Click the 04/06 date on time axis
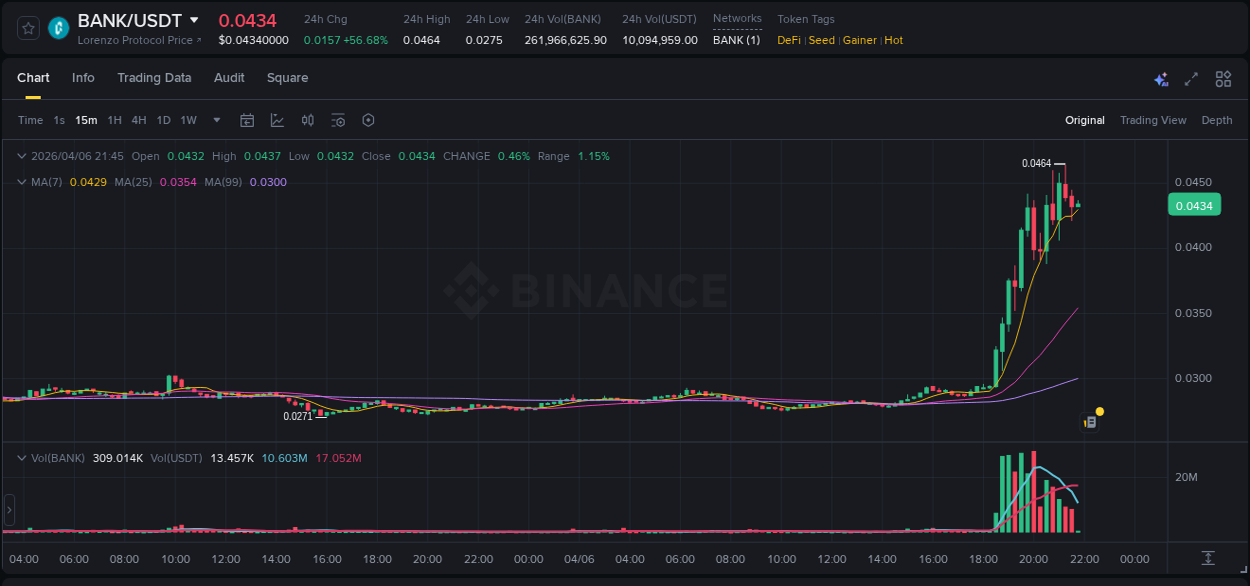This screenshot has height=586, width=1250. [x=579, y=559]
